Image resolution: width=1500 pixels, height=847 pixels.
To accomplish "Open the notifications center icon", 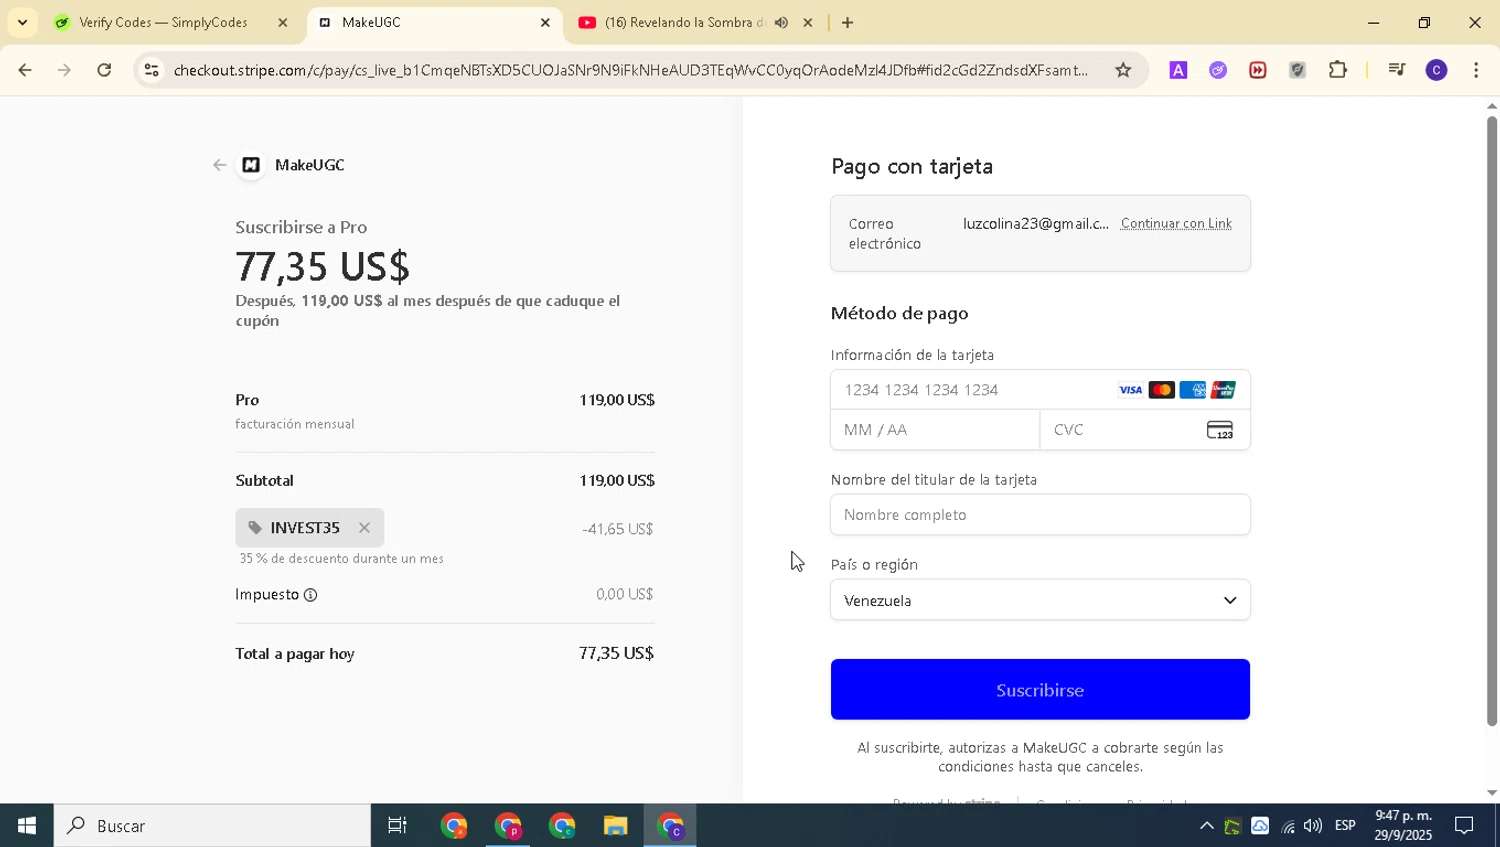I will pyautogui.click(x=1464, y=826).
